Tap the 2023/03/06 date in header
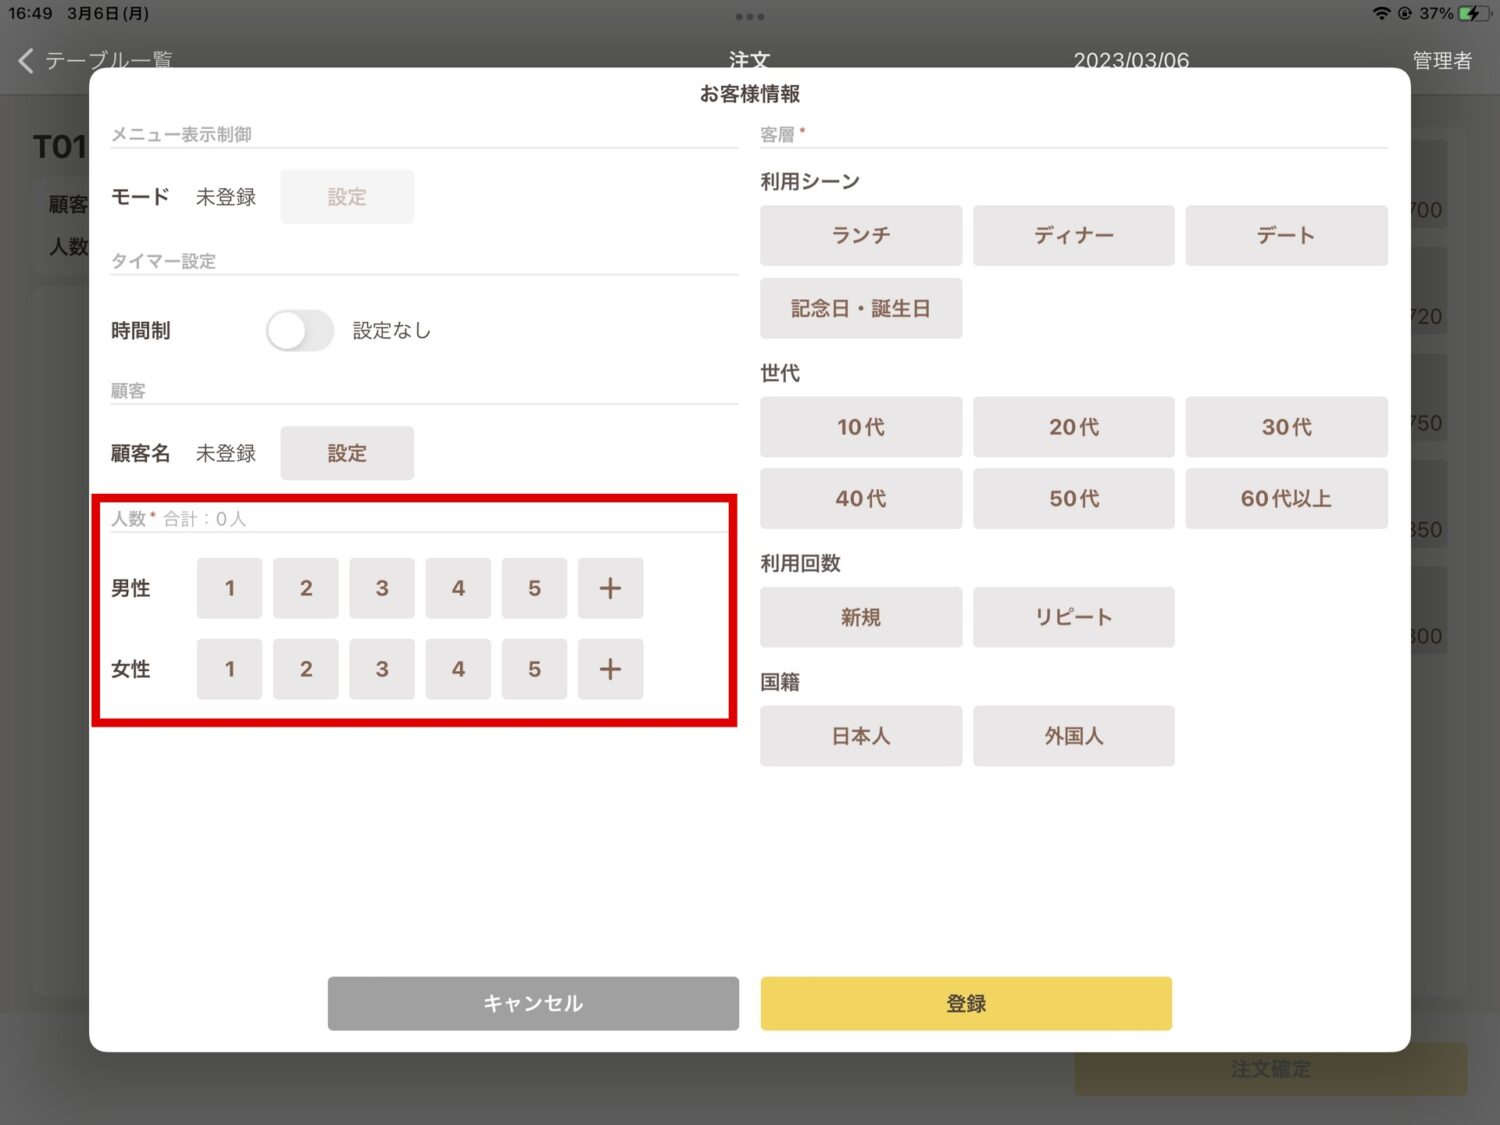The width and height of the screenshot is (1500, 1125). tap(1131, 61)
